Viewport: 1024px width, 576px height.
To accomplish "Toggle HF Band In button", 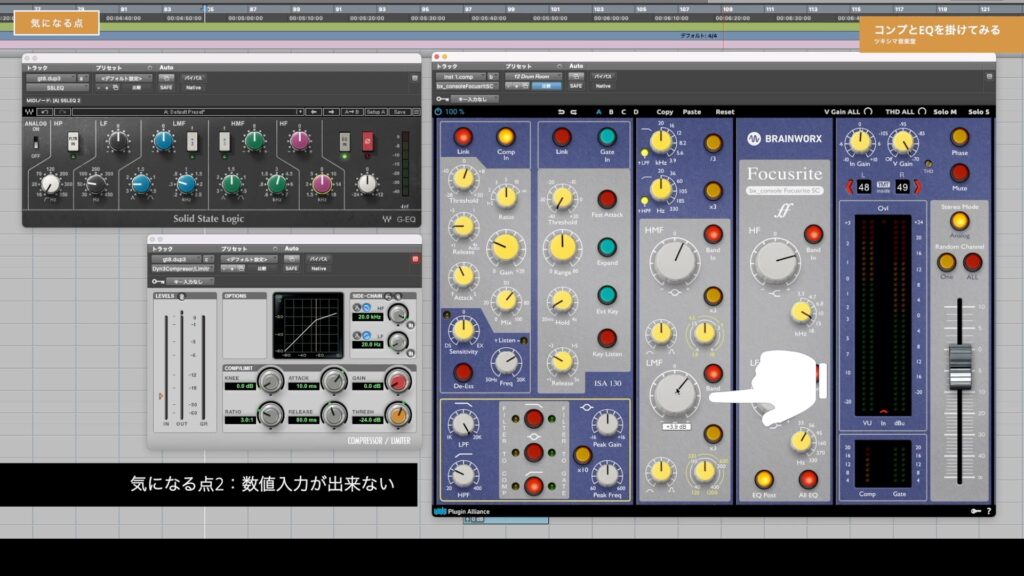I will point(813,234).
